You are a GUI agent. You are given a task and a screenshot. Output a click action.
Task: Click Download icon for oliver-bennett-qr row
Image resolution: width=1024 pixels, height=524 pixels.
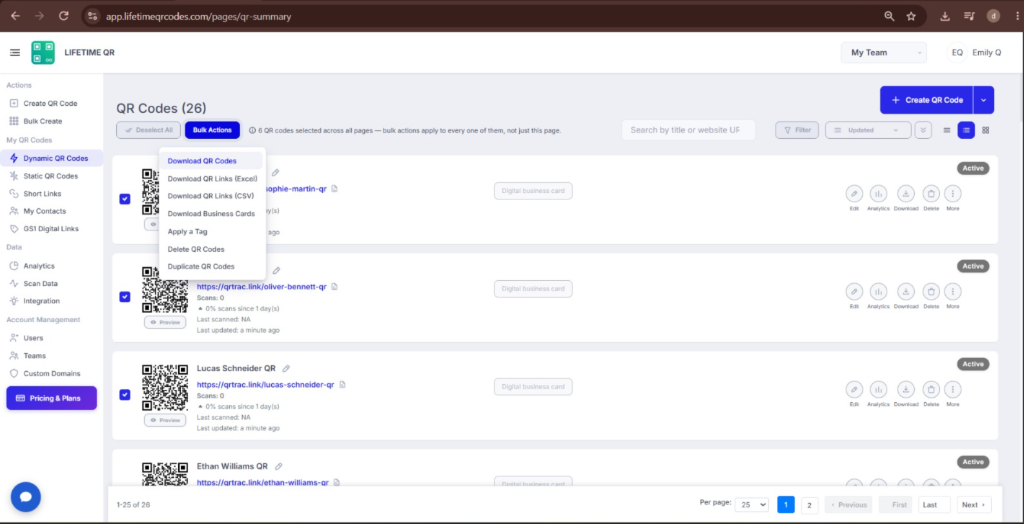pyautogui.click(x=906, y=291)
